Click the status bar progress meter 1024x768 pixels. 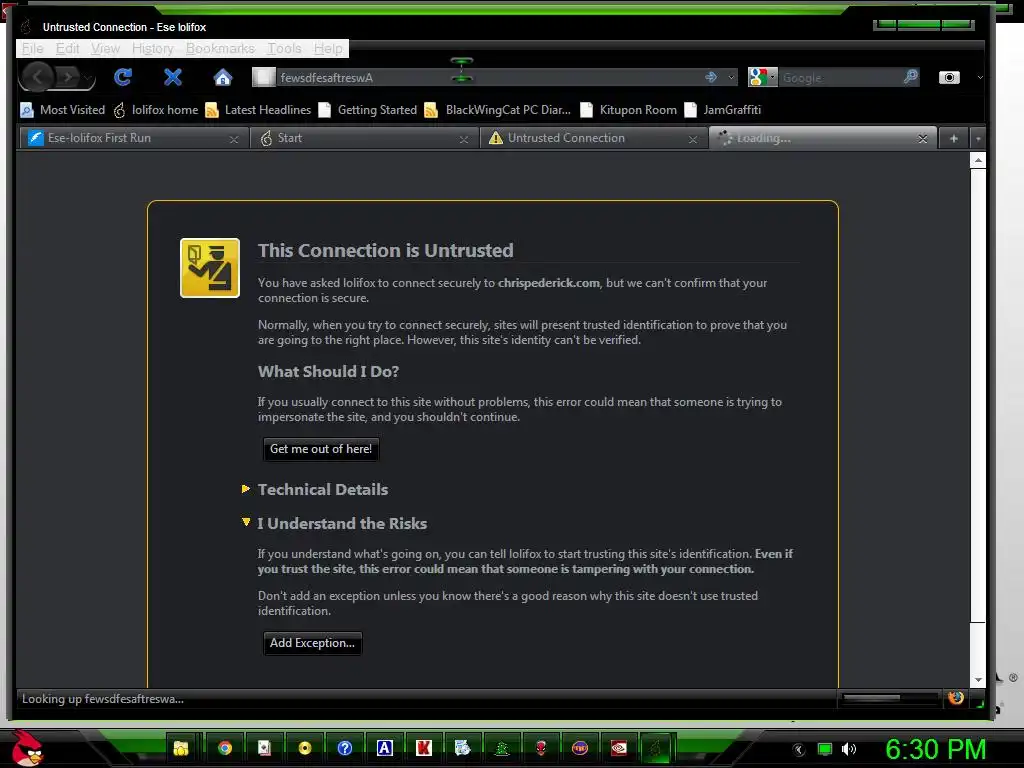(889, 698)
